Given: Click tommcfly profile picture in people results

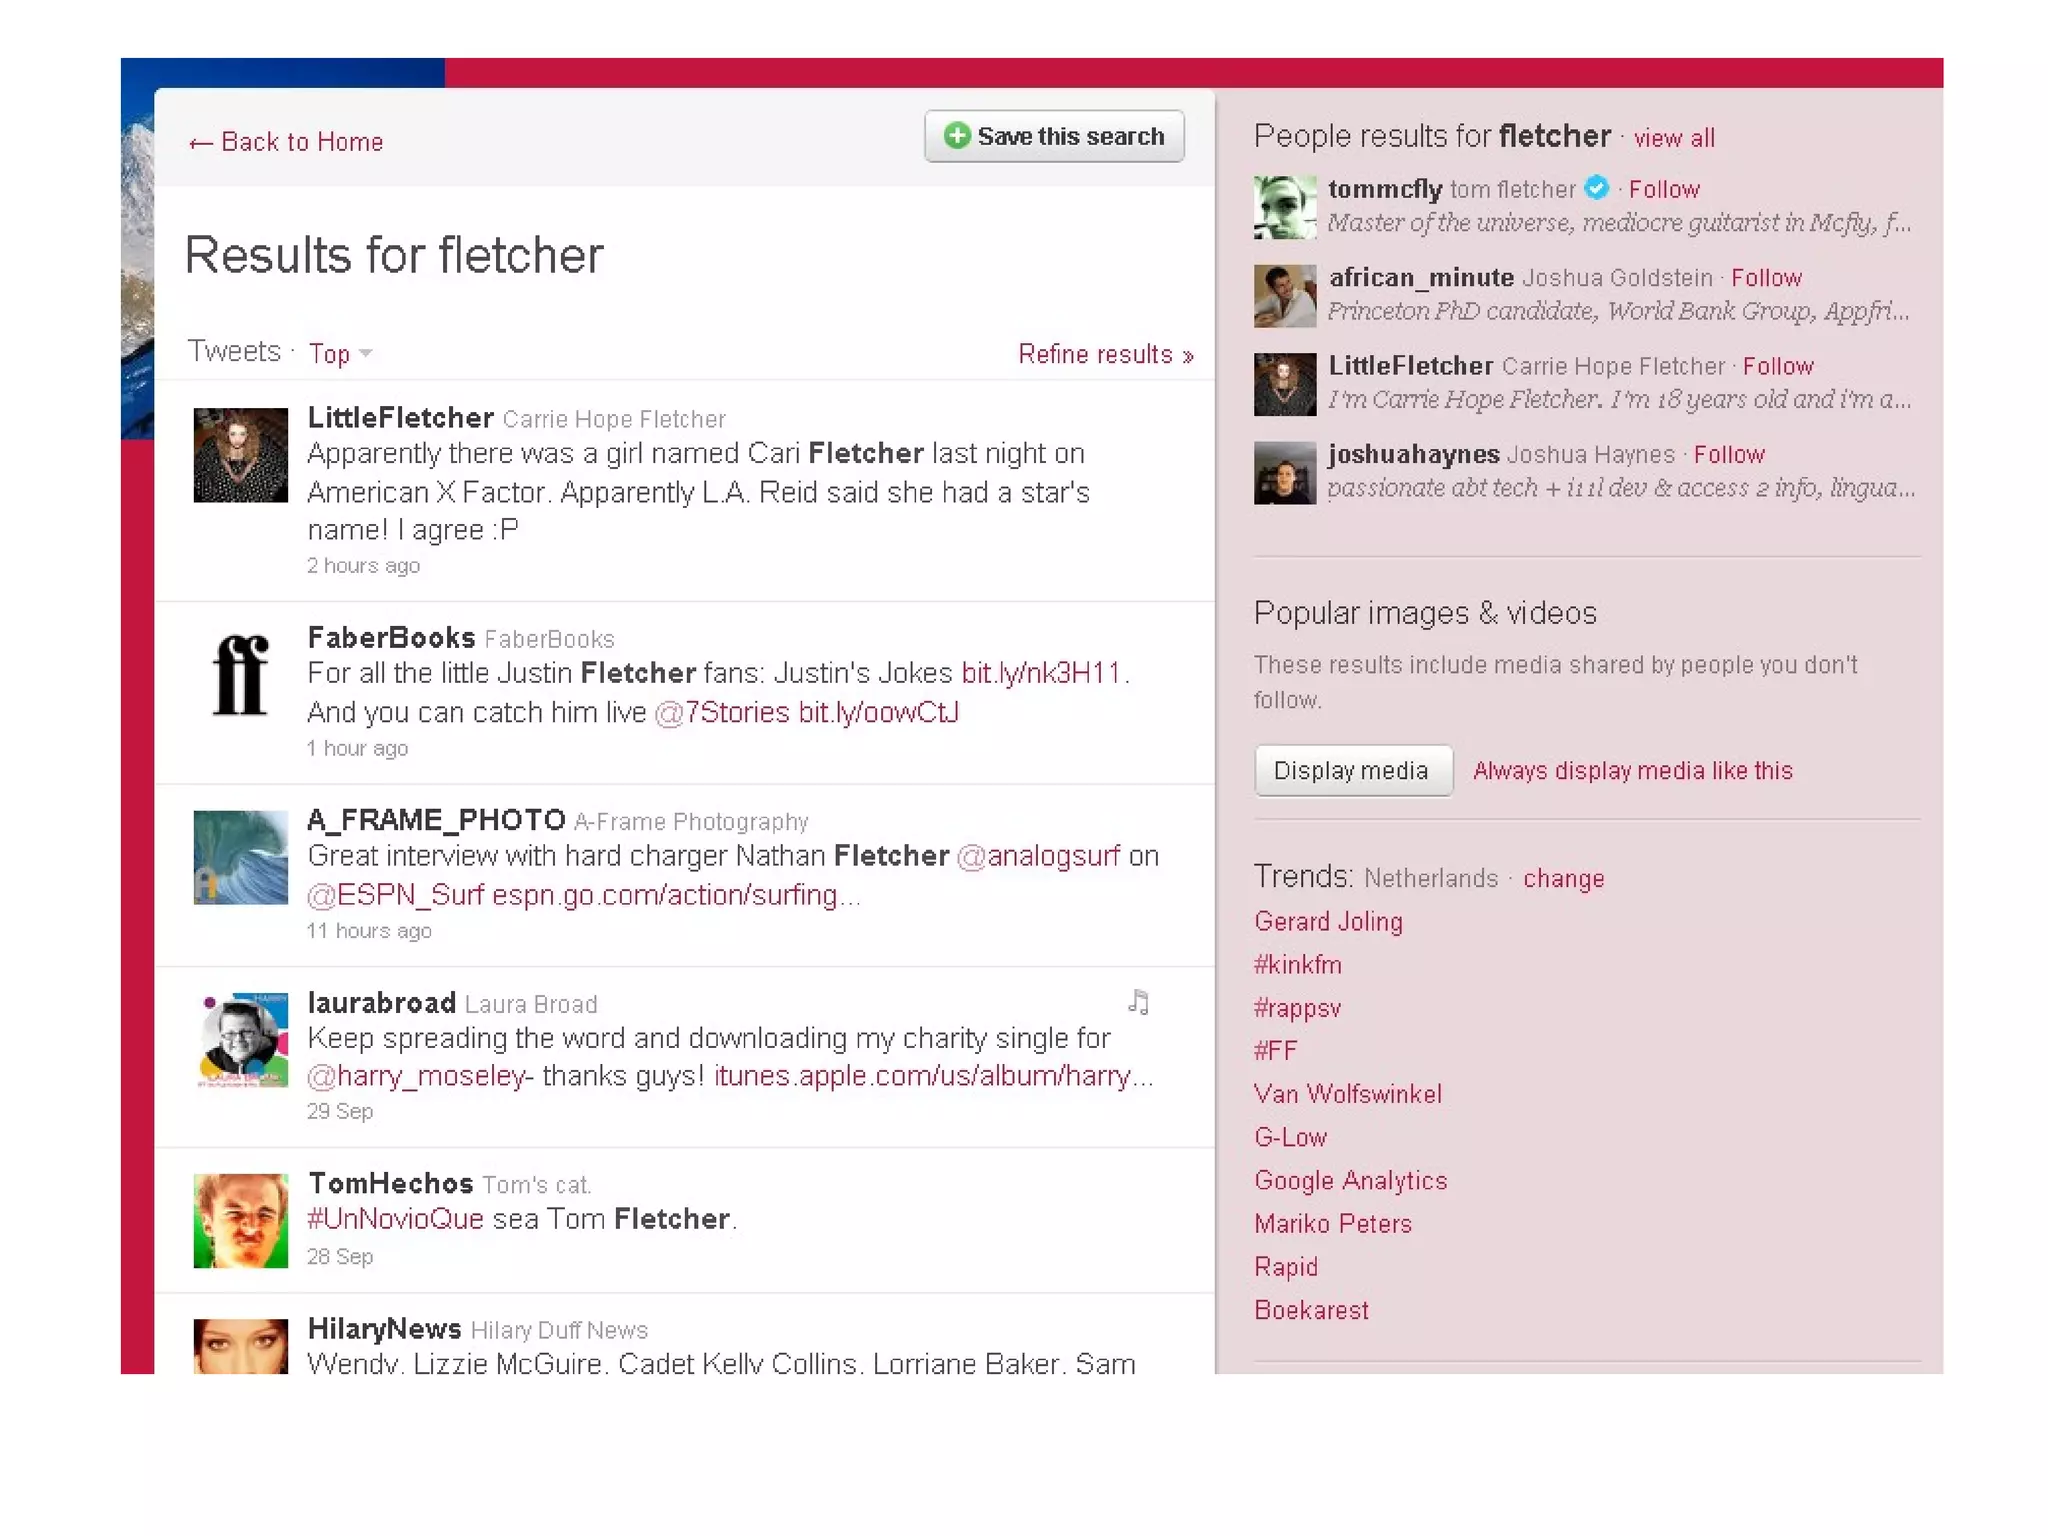Looking at the screenshot, I should (x=1284, y=207).
